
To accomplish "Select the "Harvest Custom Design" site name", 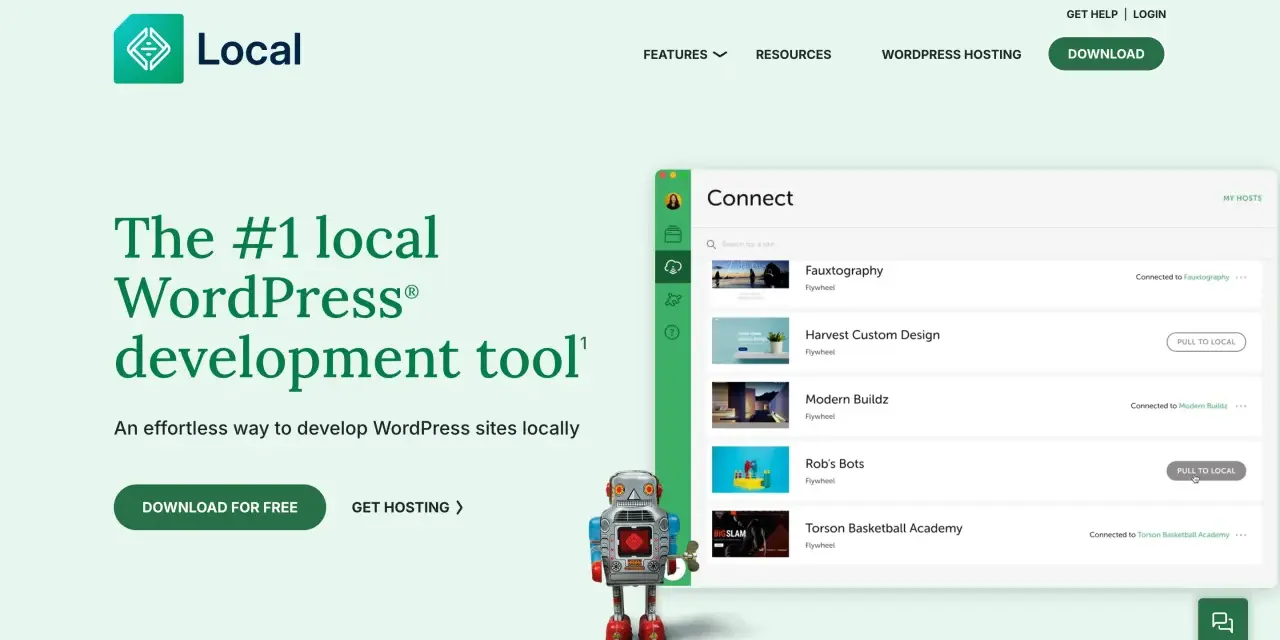I will click(x=872, y=335).
